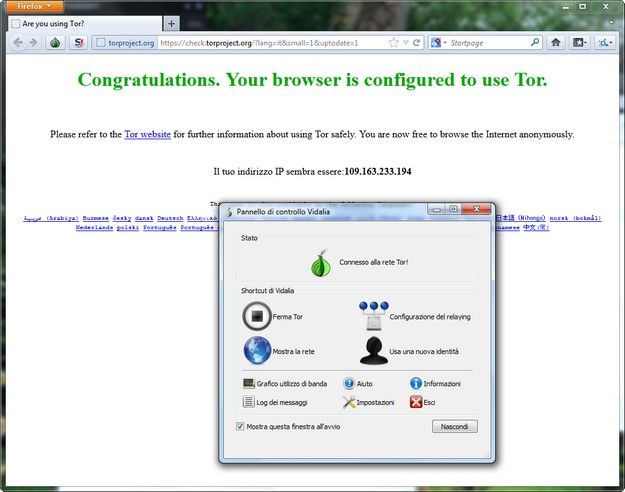This screenshot has width=625, height=492.
Task: Switch language to Chinese link
Action: point(536,227)
